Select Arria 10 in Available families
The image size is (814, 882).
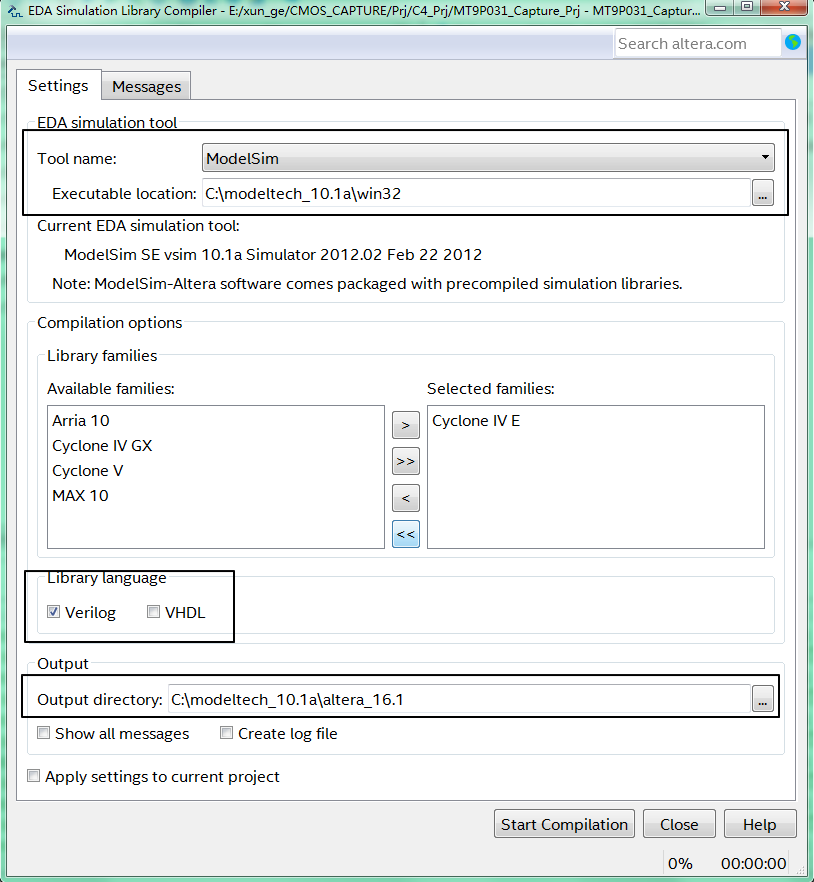coord(81,421)
